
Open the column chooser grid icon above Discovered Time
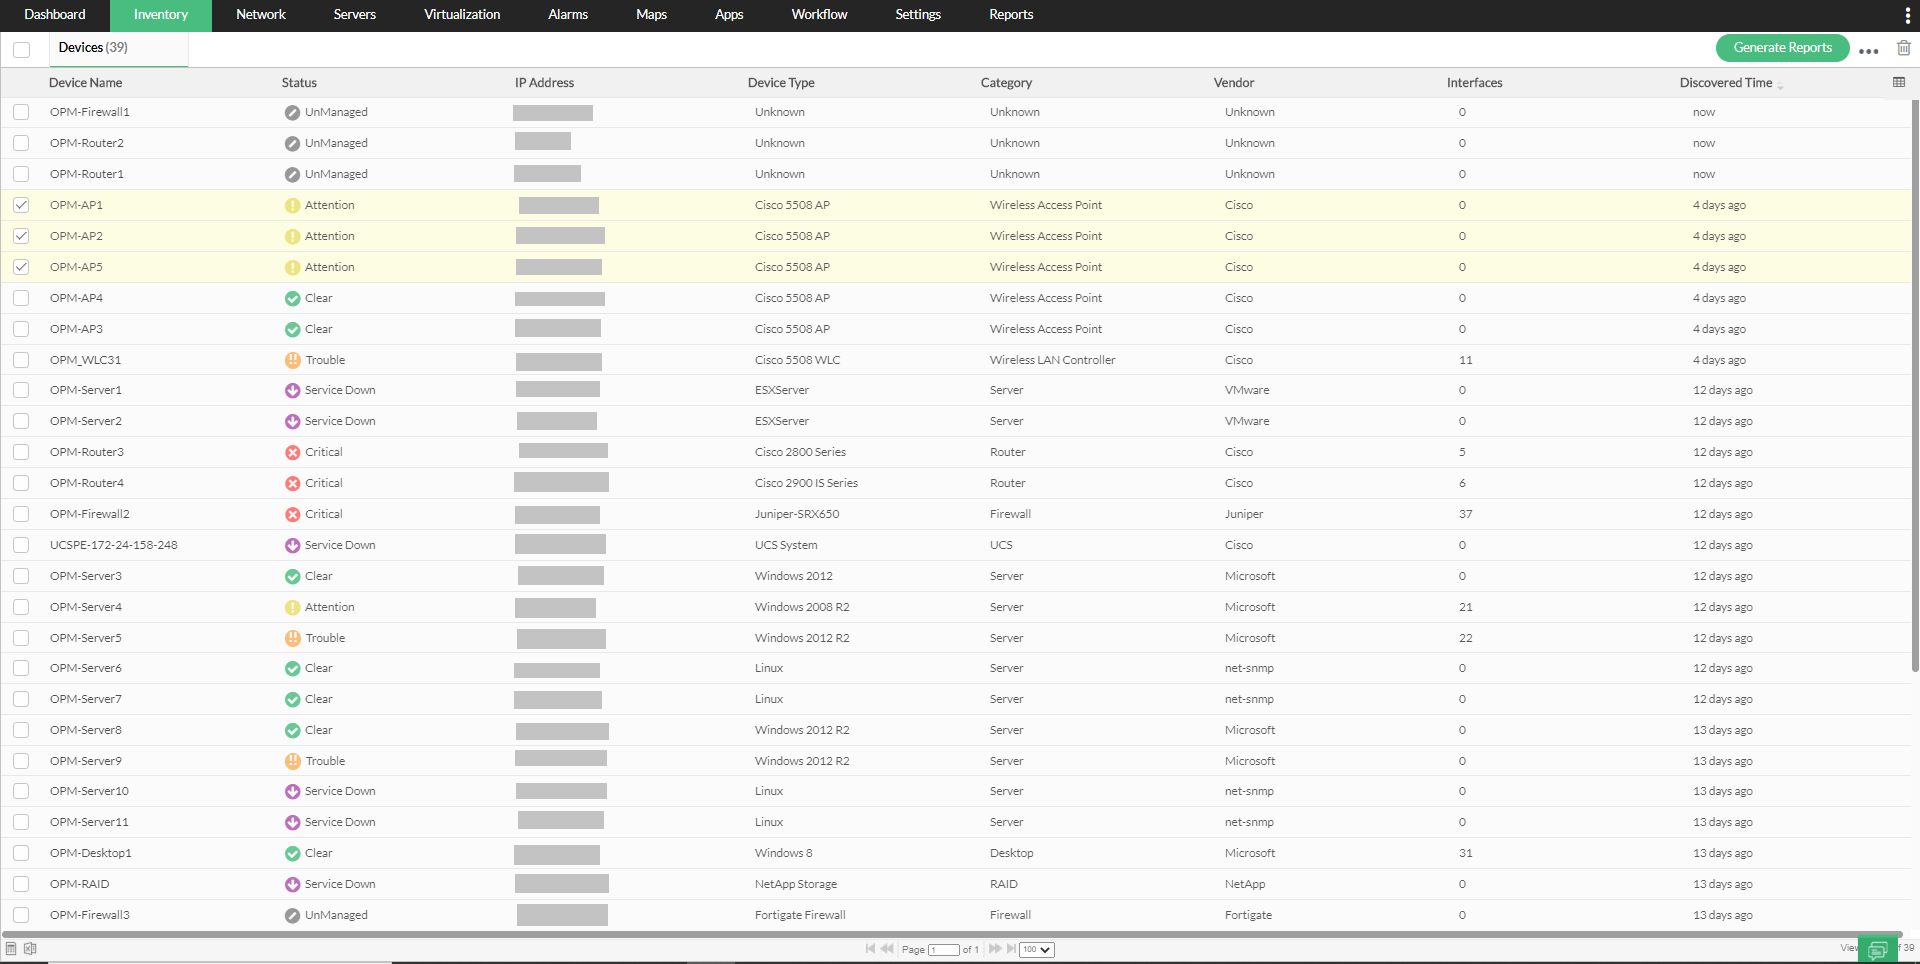pos(1898,82)
